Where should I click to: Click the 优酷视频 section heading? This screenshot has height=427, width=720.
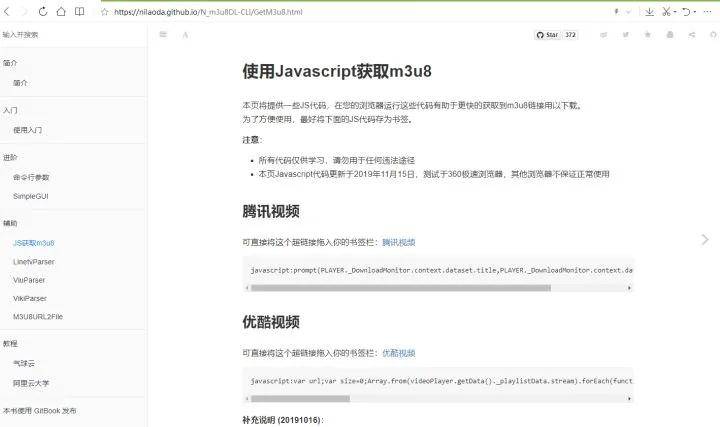click(x=271, y=322)
